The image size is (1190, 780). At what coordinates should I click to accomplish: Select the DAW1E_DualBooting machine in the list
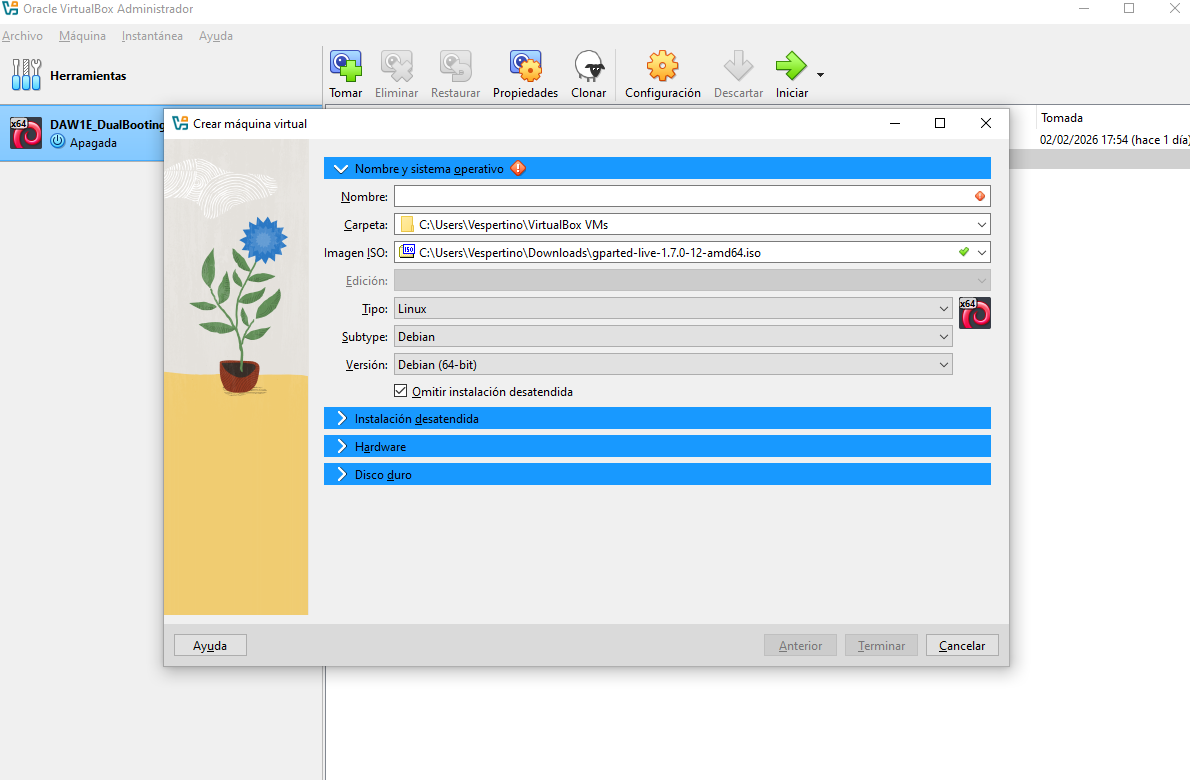coord(82,133)
